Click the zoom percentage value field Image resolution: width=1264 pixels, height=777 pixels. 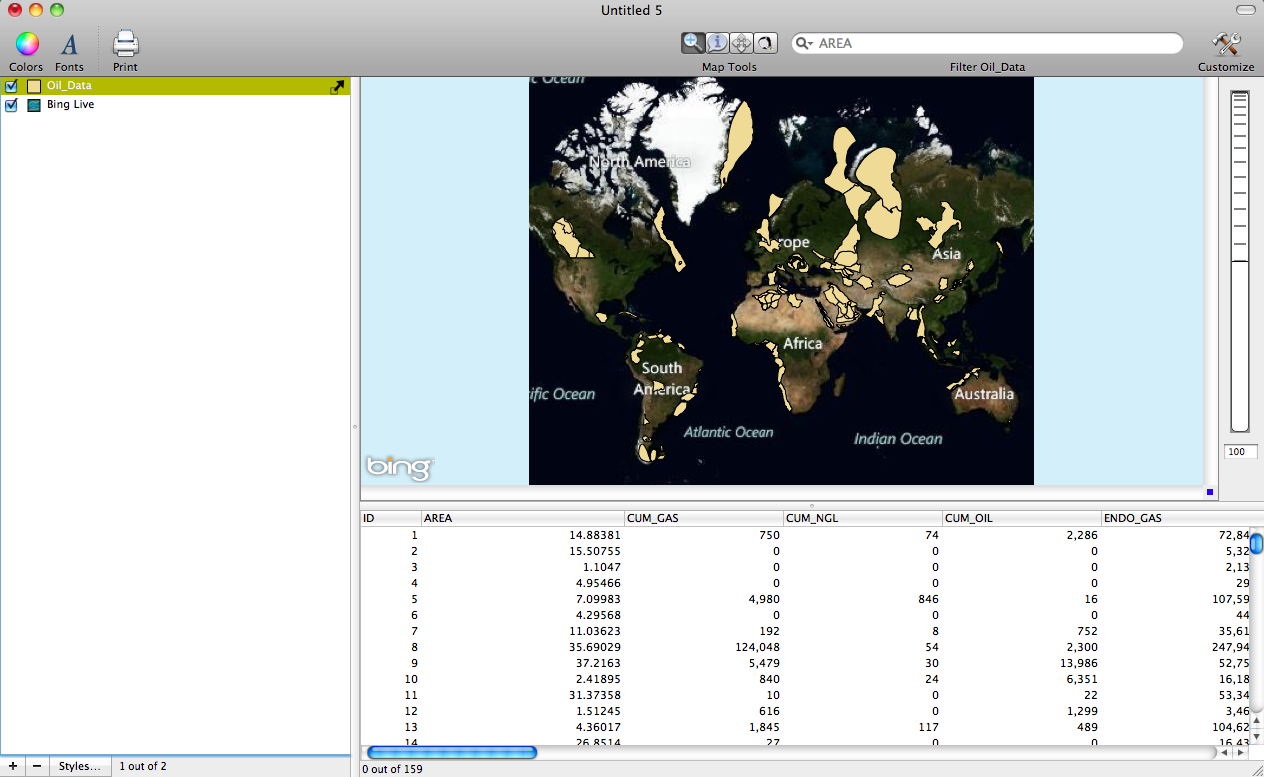pyautogui.click(x=1240, y=451)
